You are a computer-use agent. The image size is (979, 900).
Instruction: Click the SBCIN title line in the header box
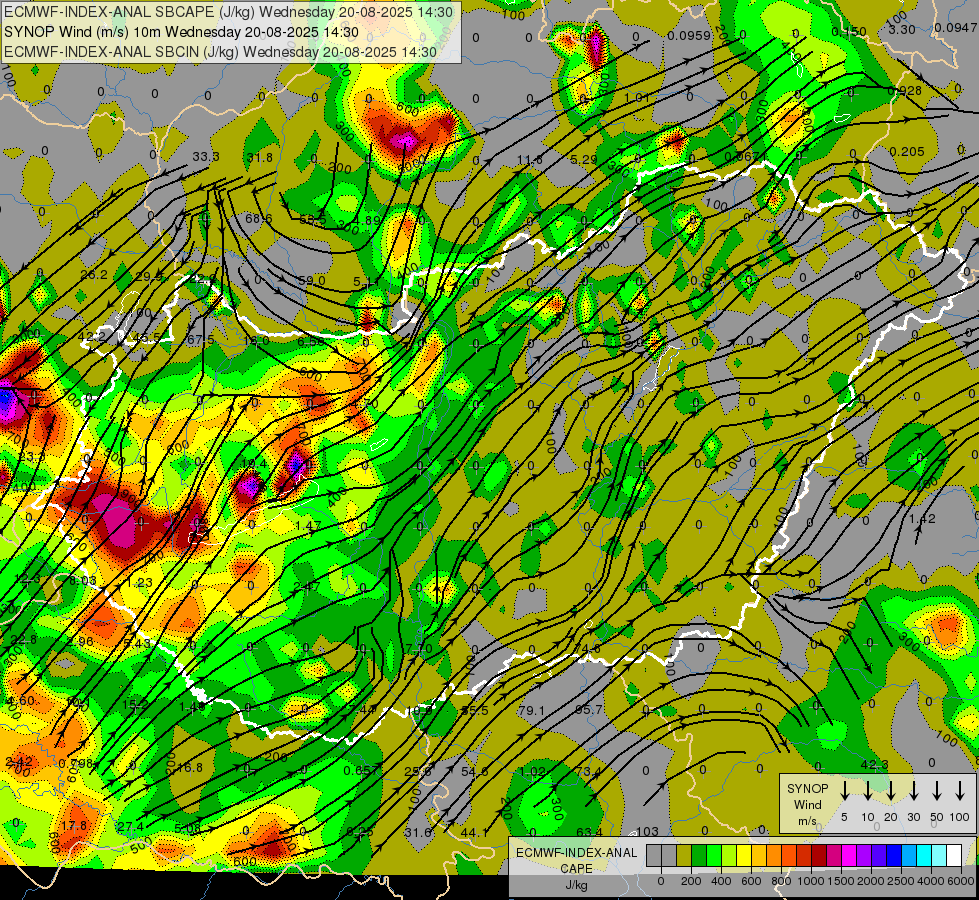220,52
